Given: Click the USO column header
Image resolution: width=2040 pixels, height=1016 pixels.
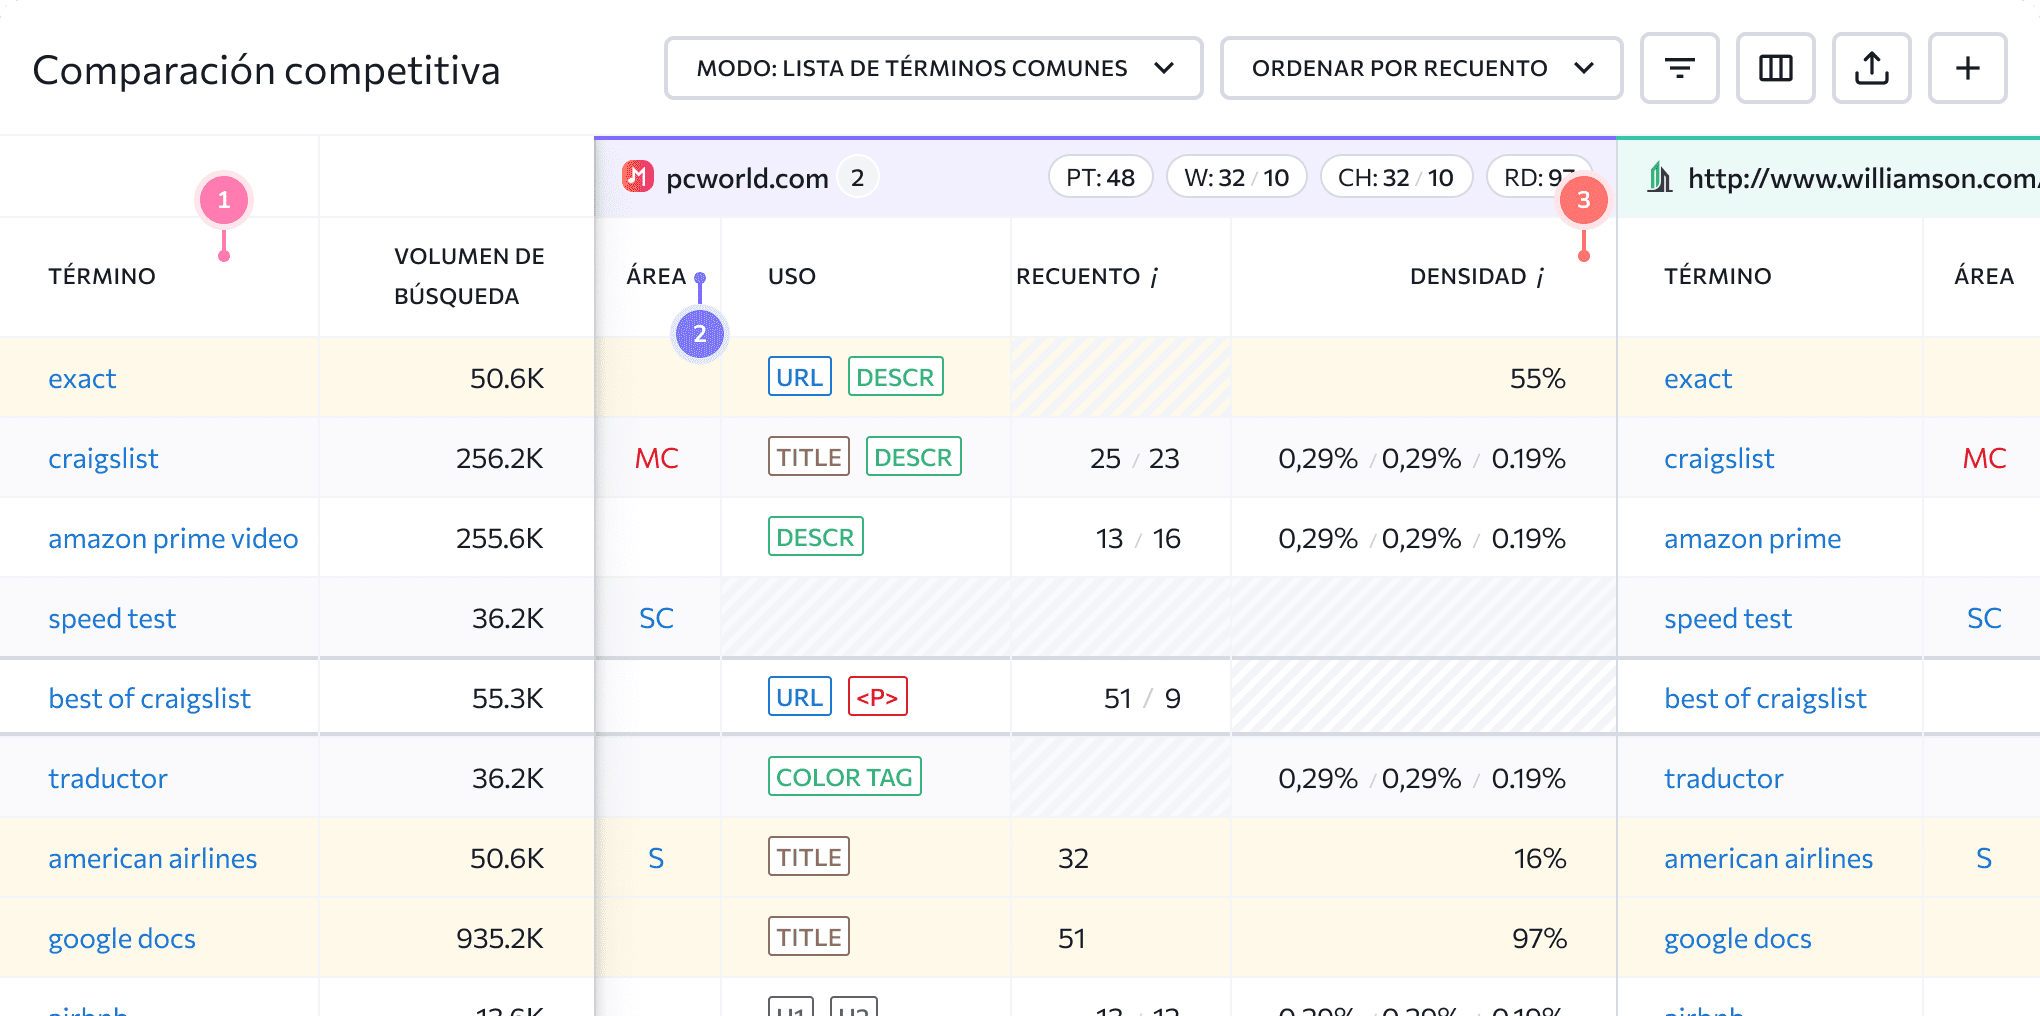Looking at the screenshot, I should [x=792, y=276].
